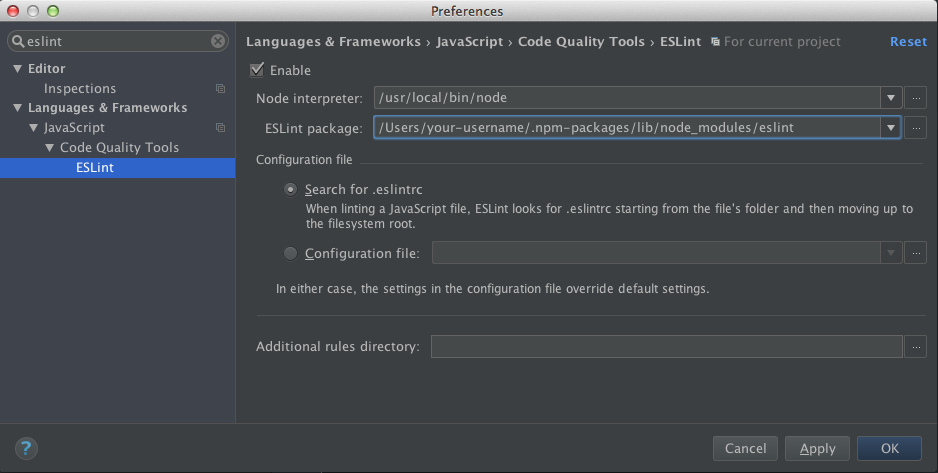Open the help question mark icon
The width and height of the screenshot is (938, 473).
[x=26, y=448]
